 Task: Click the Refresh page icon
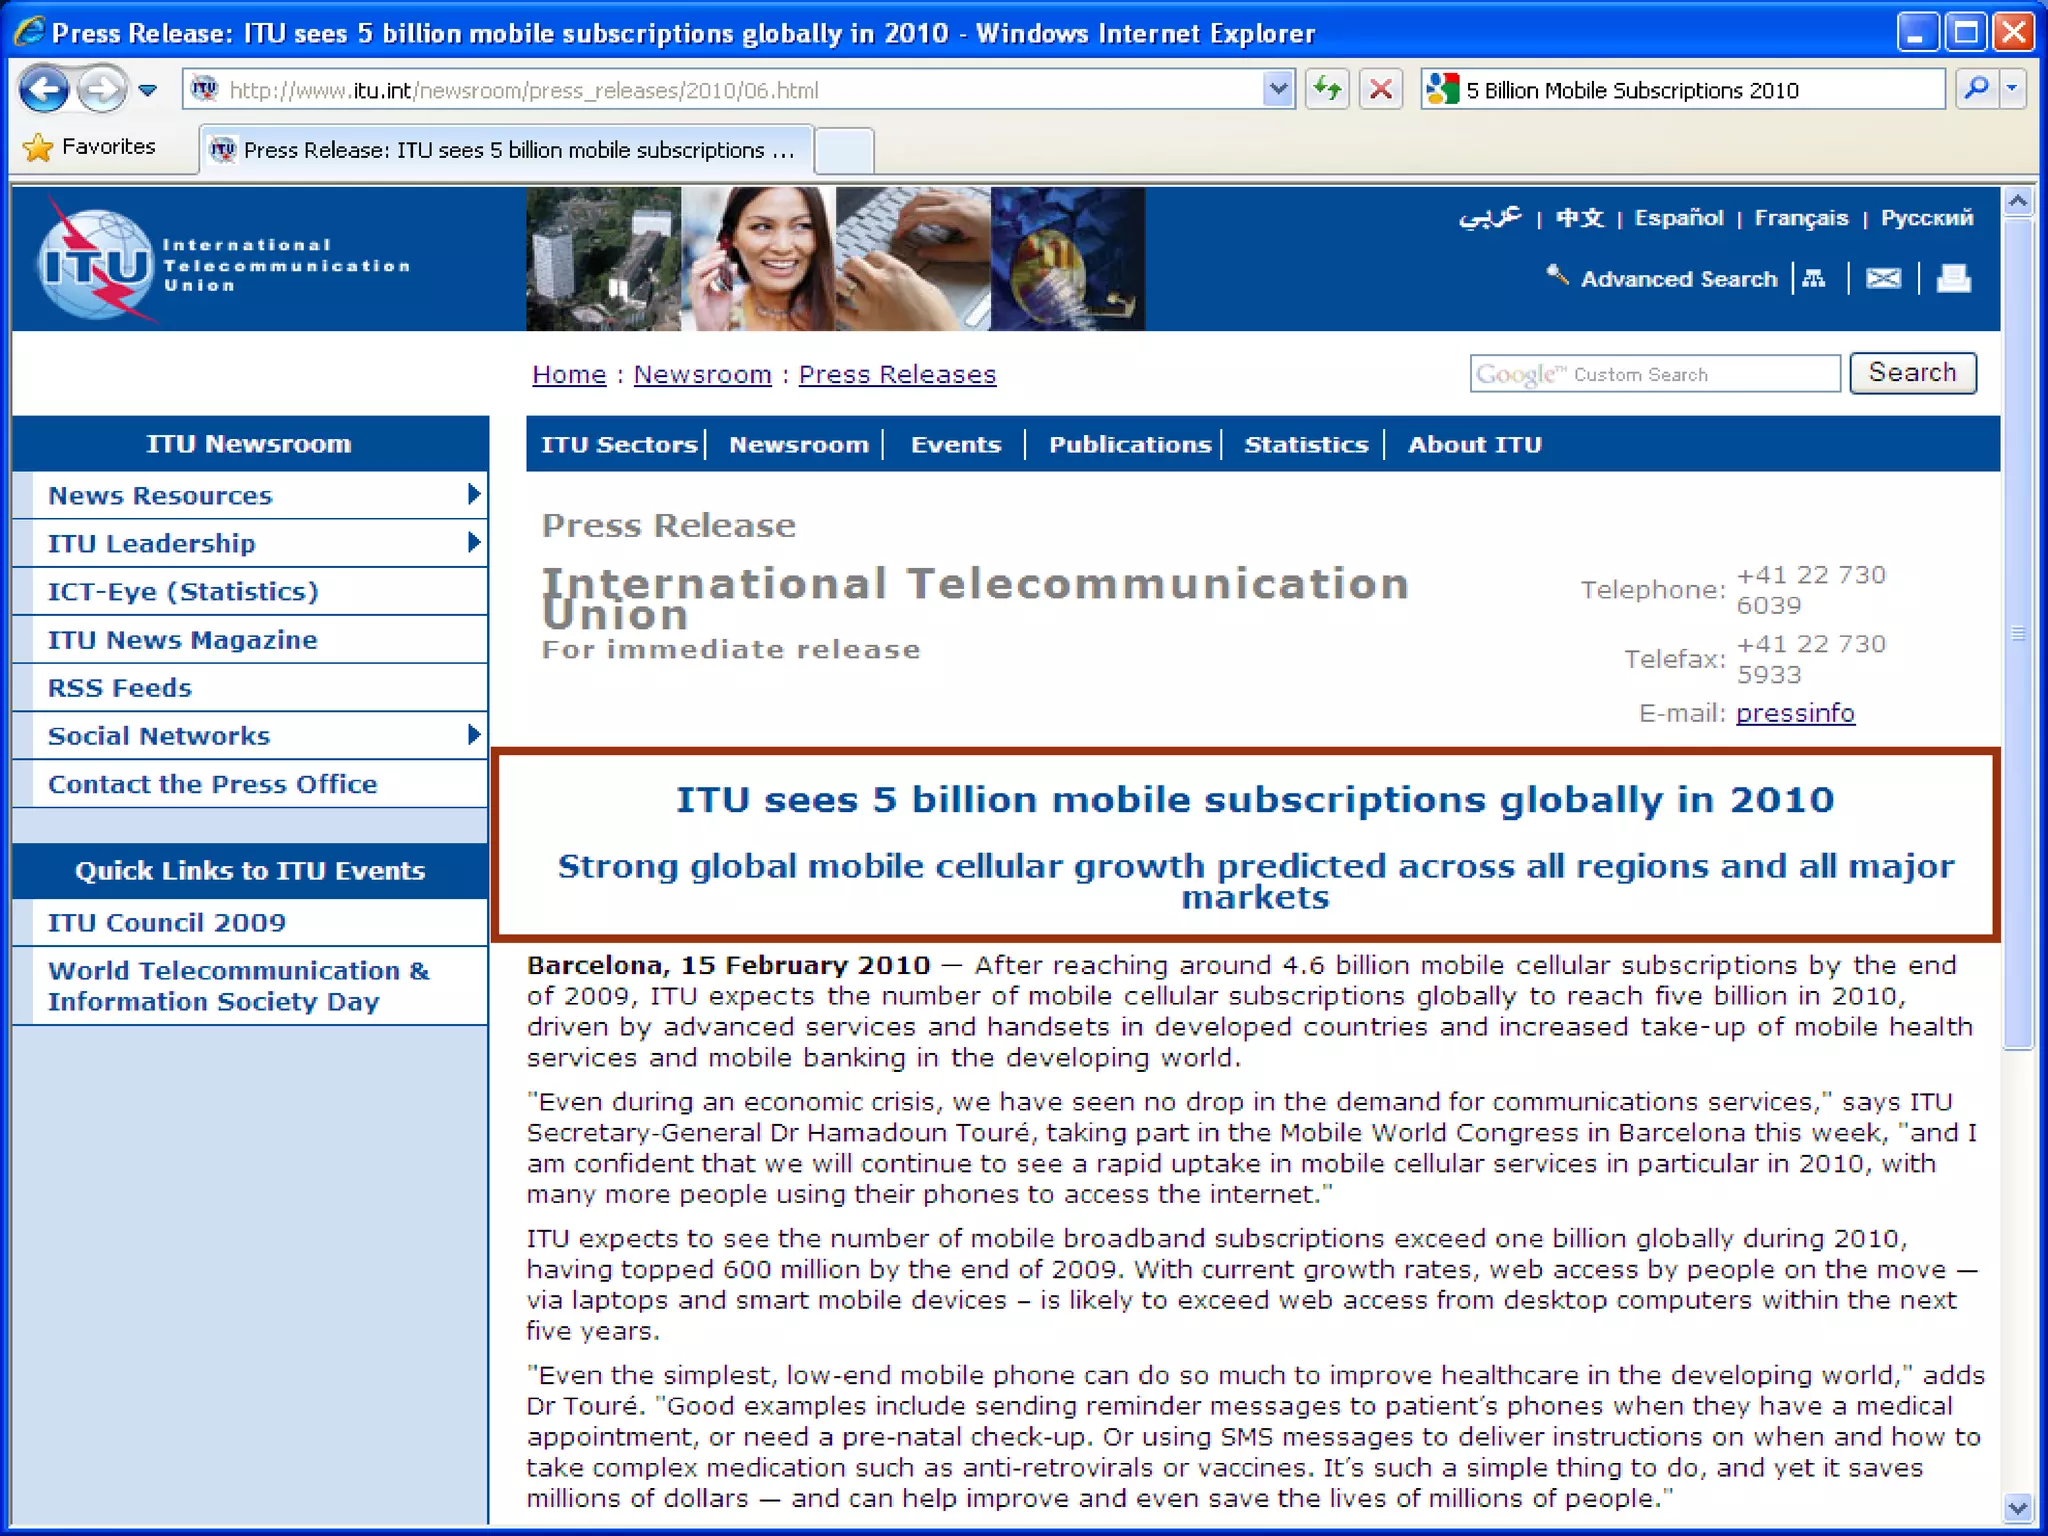(x=1327, y=90)
